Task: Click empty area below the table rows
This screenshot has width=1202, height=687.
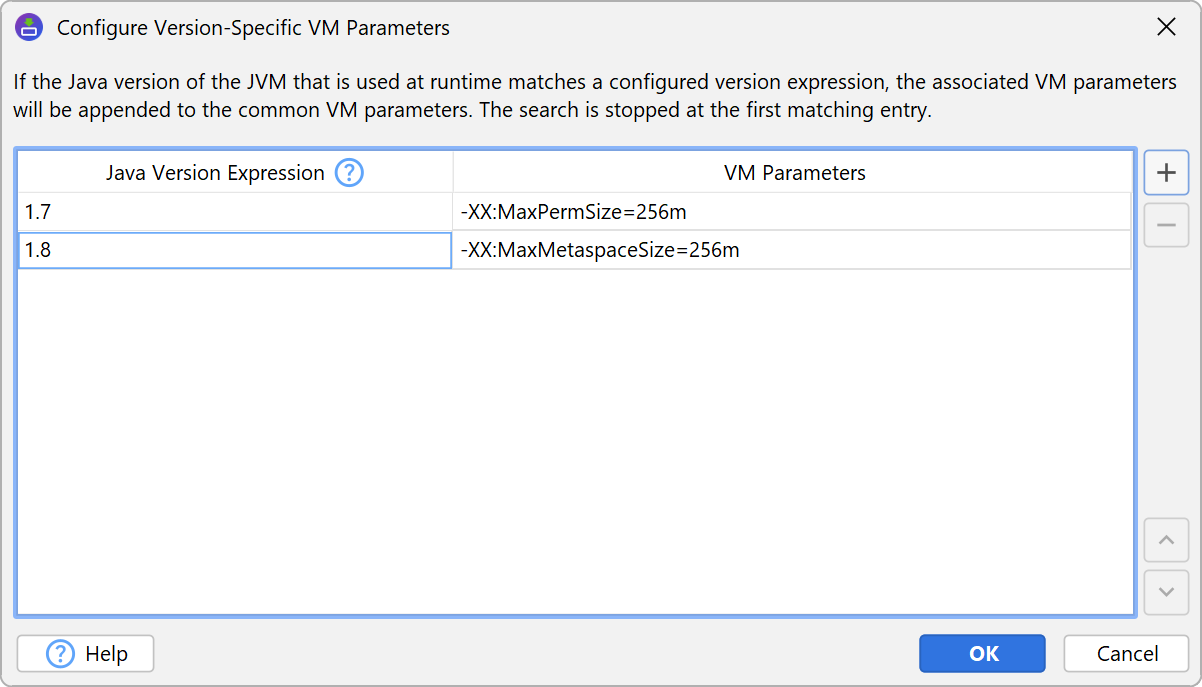Action: click(x=575, y=440)
